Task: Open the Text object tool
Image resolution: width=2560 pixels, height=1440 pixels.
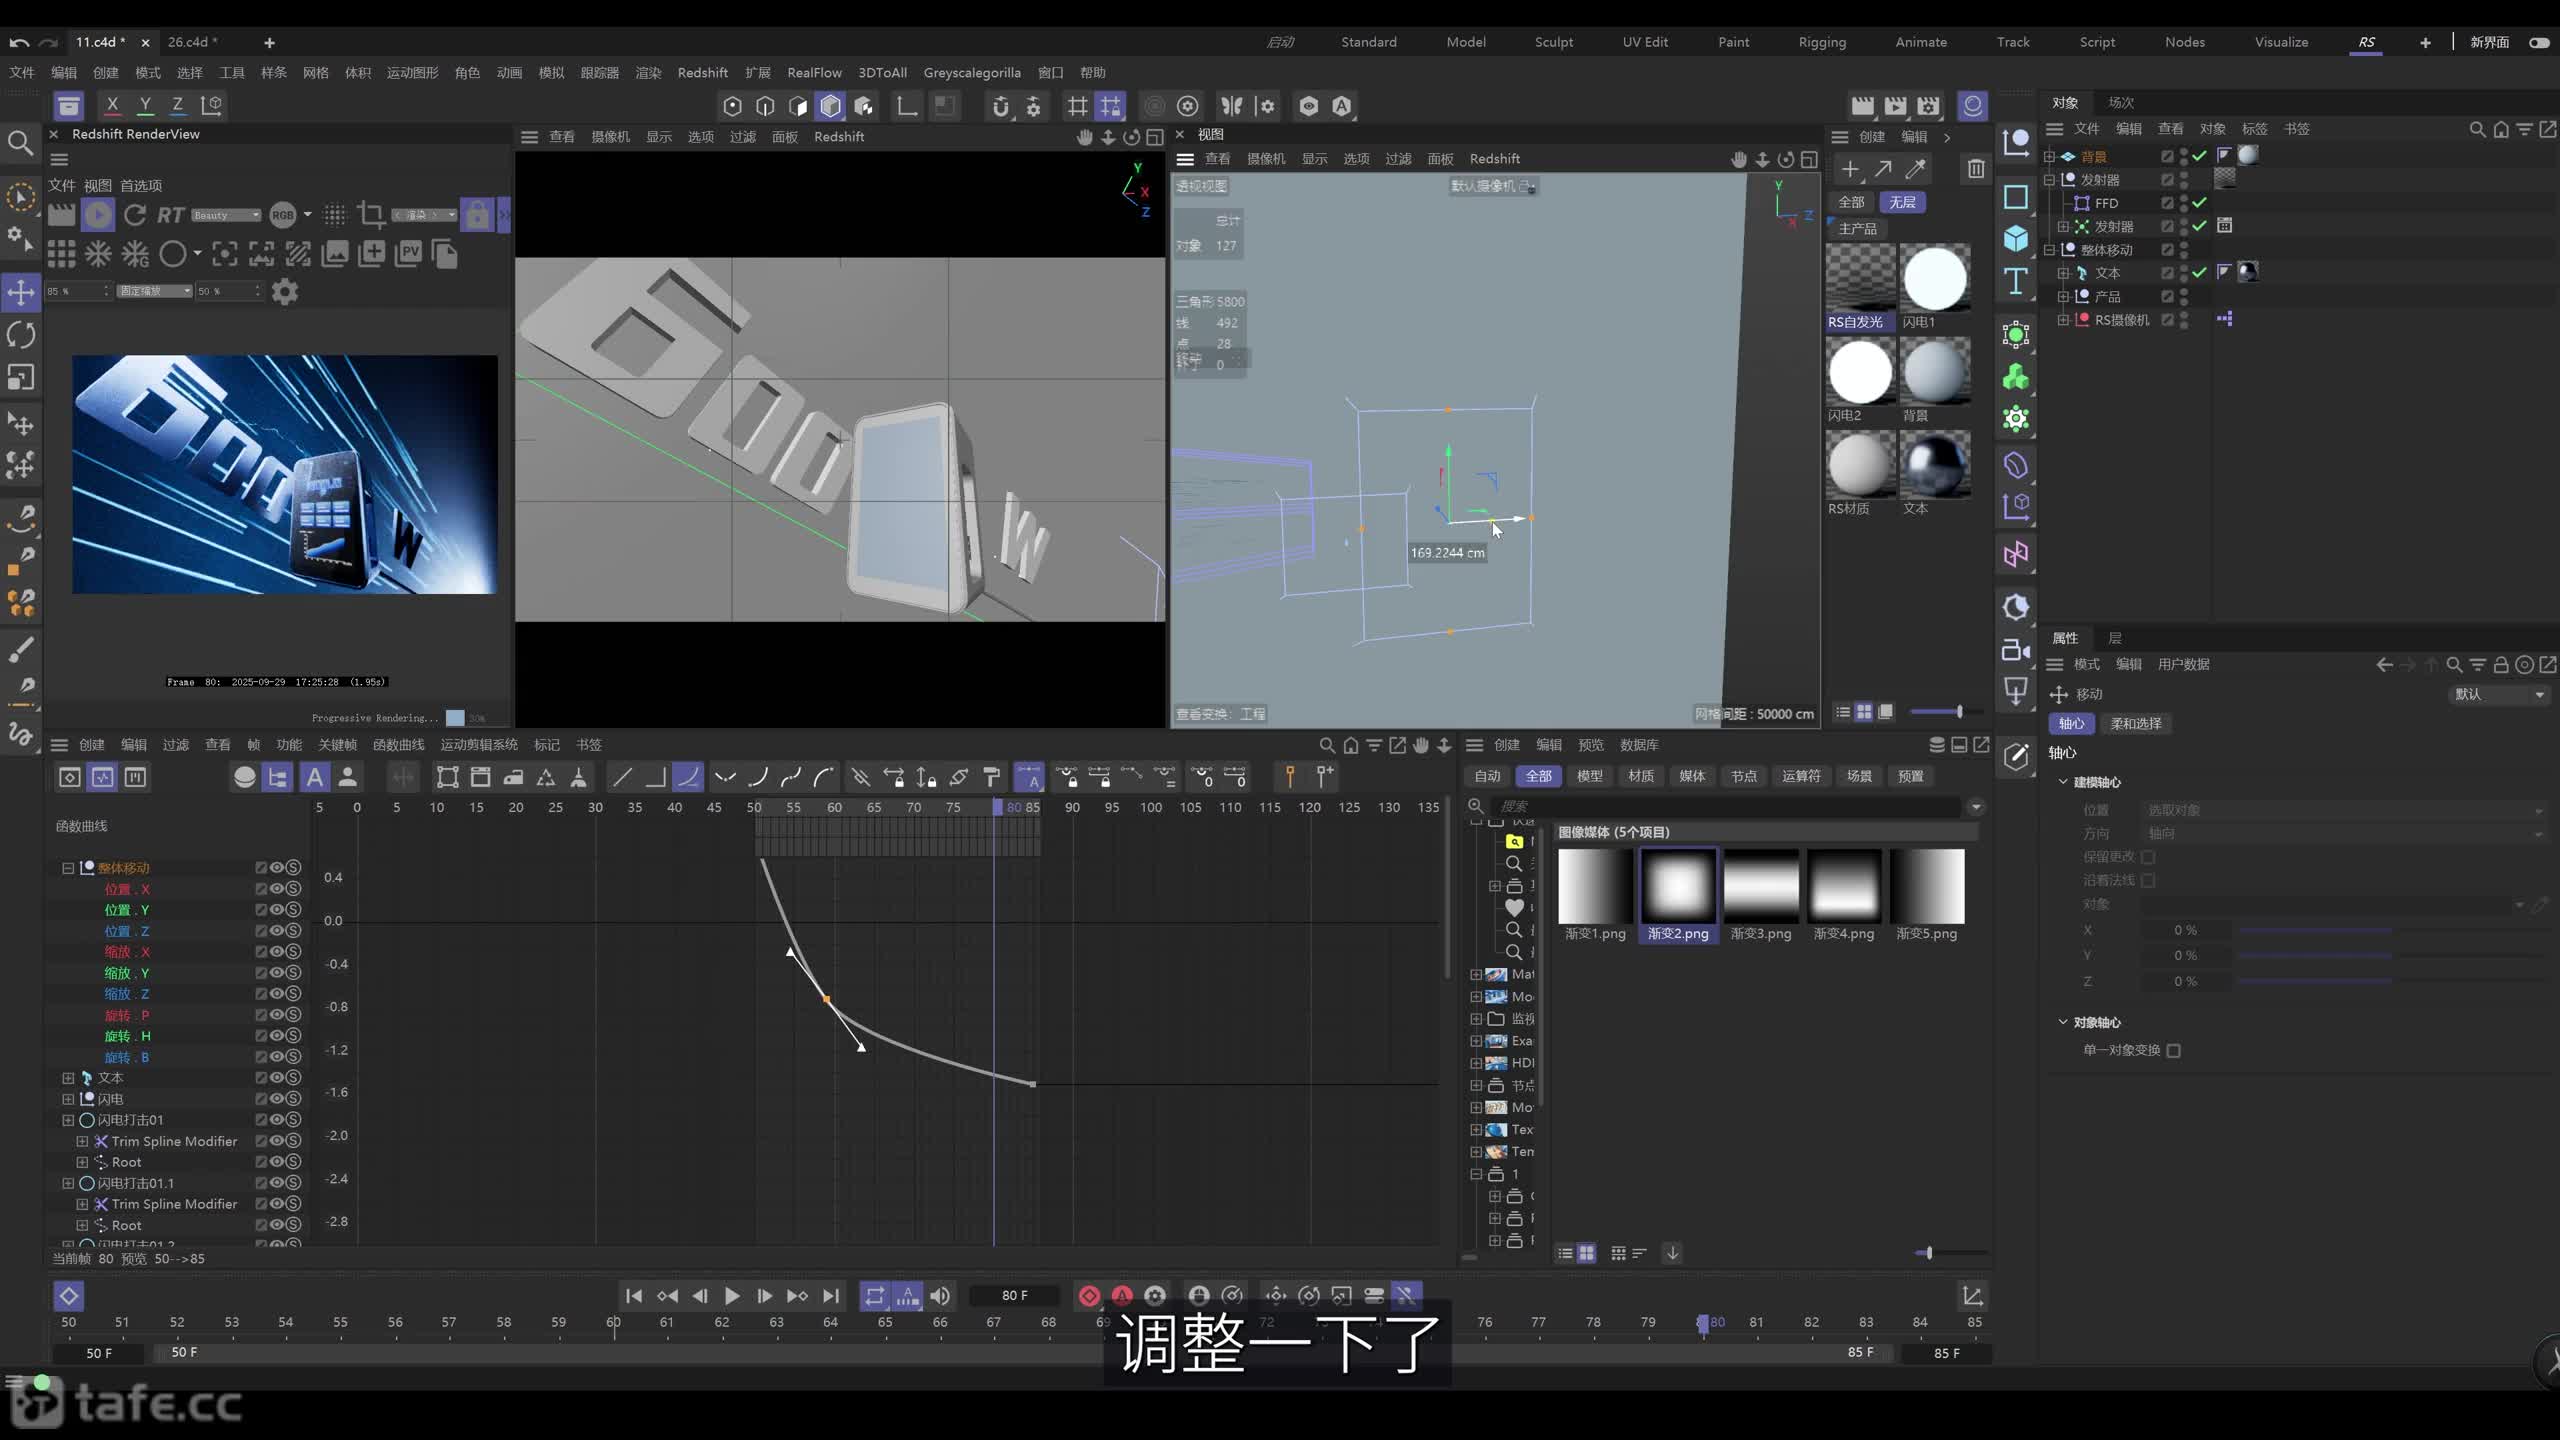Action: [x=2015, y=281]
